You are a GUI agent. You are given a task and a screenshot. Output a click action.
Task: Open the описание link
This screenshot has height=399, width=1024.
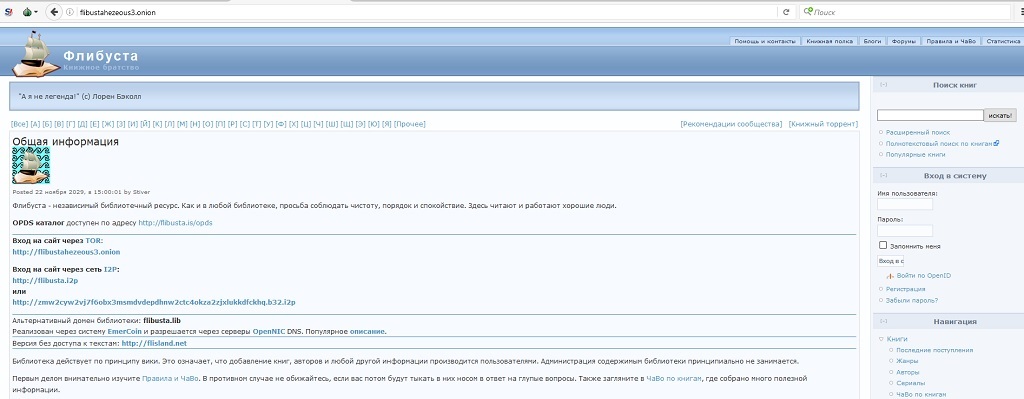pyautogui.click(x=368, y=331)
